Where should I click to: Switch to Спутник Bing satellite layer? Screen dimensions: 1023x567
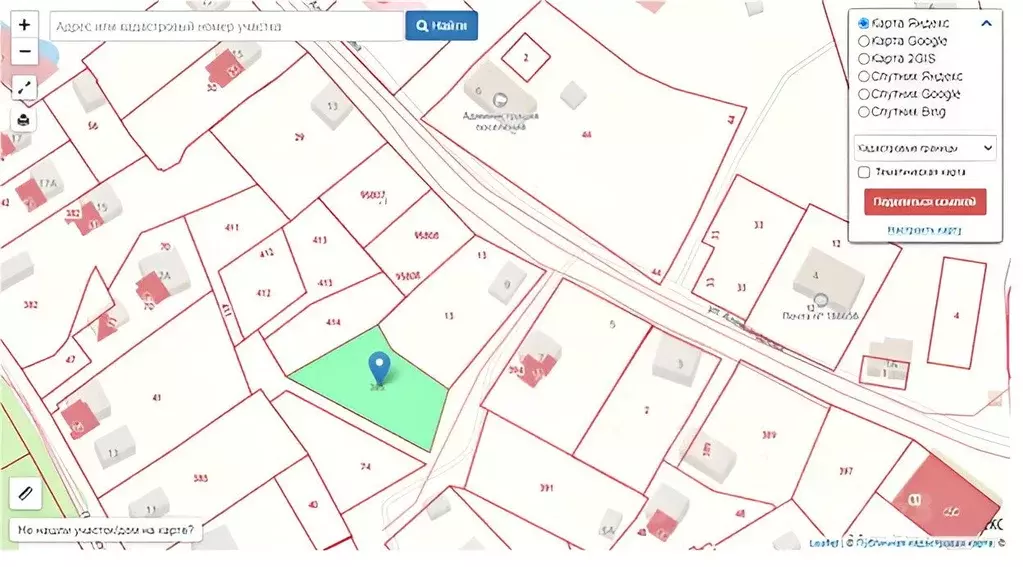(x=864, y=112)
